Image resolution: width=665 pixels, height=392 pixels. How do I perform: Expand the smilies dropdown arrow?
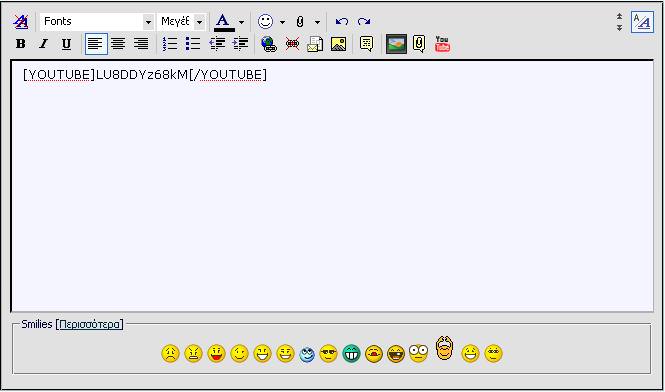click(x=282, y=22)
